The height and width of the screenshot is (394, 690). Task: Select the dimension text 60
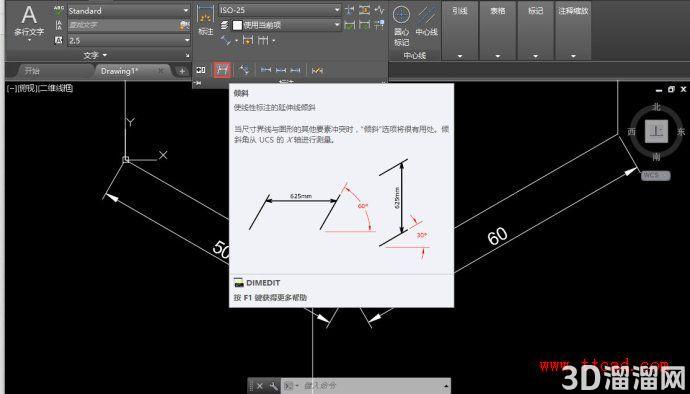tap(498, 236)
